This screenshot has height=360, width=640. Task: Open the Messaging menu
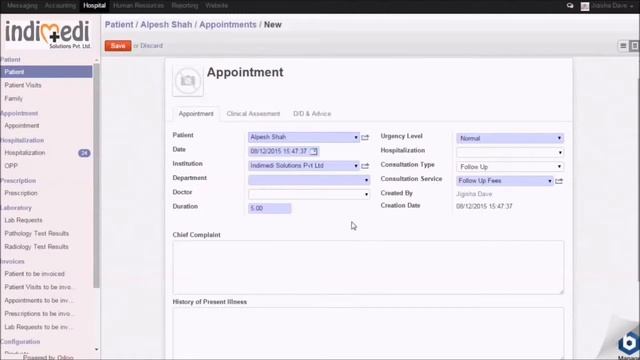coord(22,6)
